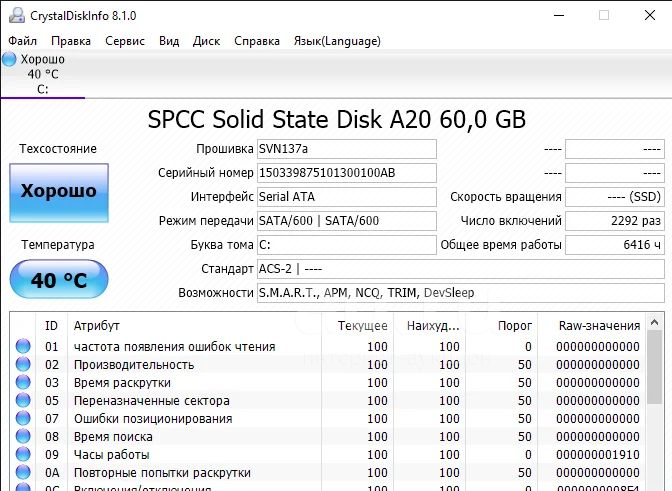Click the Текущее column header

pos(357,326)
